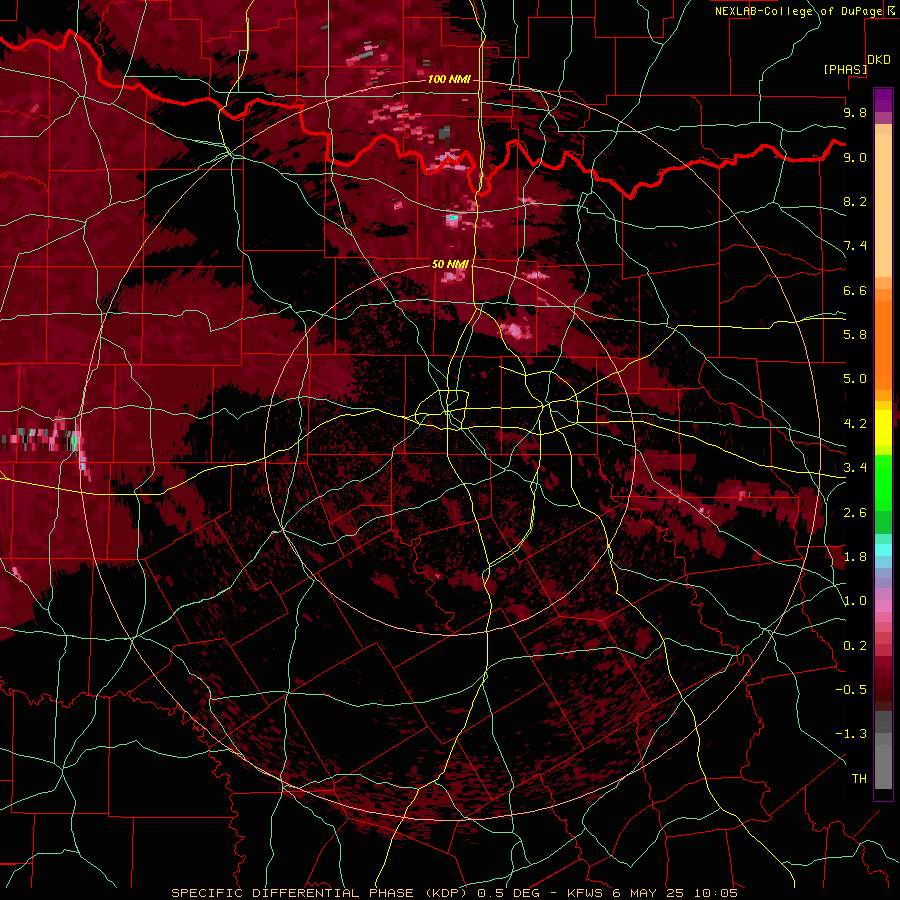Select the 100 NMI range ring label
Image resolution: width=900 pixels, height=900 pixels.
[x=449, y=79]
